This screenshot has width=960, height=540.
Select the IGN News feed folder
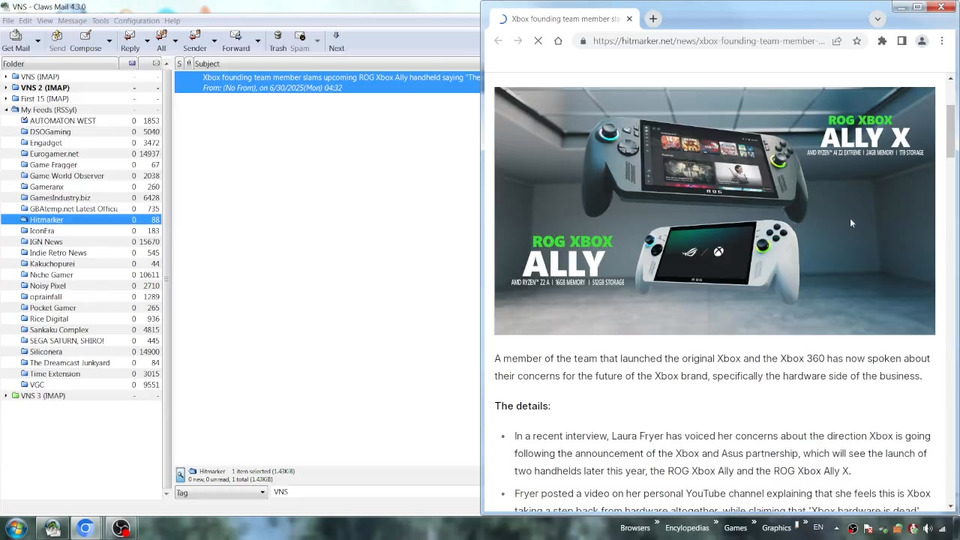pos(81,242)
